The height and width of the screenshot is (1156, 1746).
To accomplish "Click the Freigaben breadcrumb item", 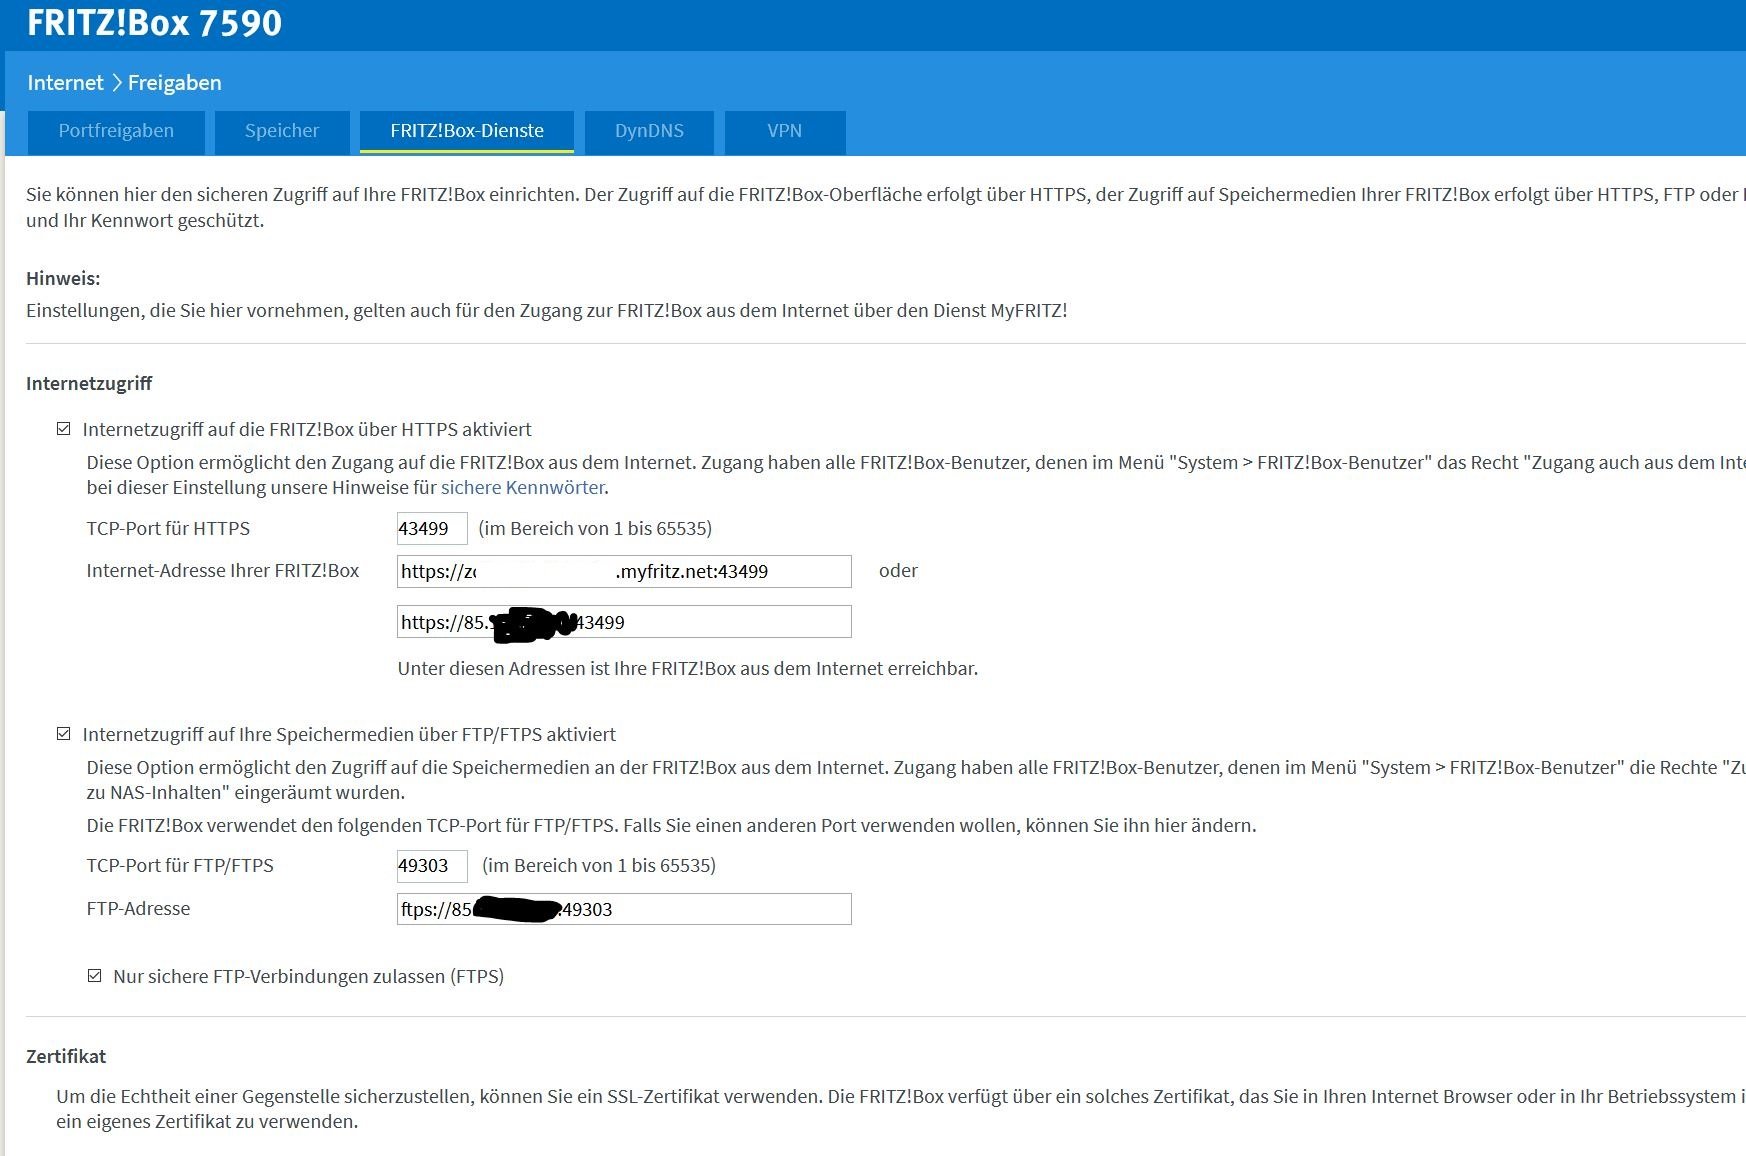I will pyautogui.click(x=175, y=83).
